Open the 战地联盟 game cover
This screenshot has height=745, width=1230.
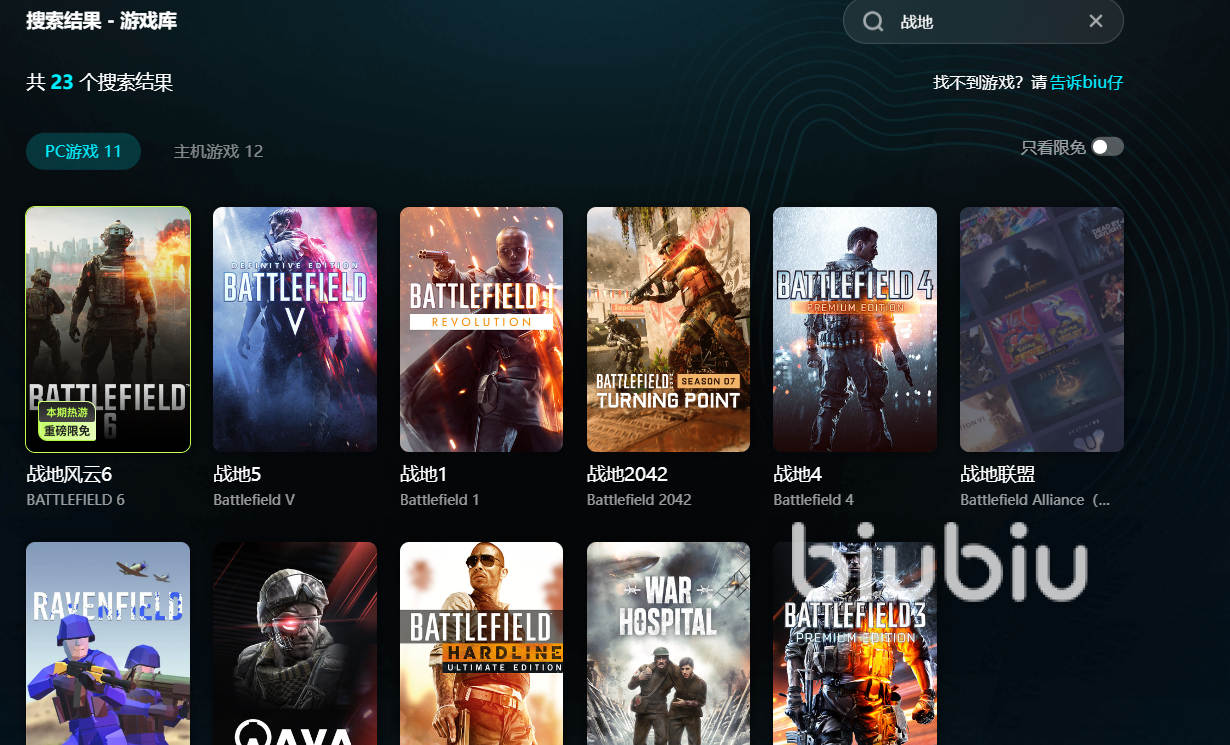pyautogui.click(x=1041, y=329)
